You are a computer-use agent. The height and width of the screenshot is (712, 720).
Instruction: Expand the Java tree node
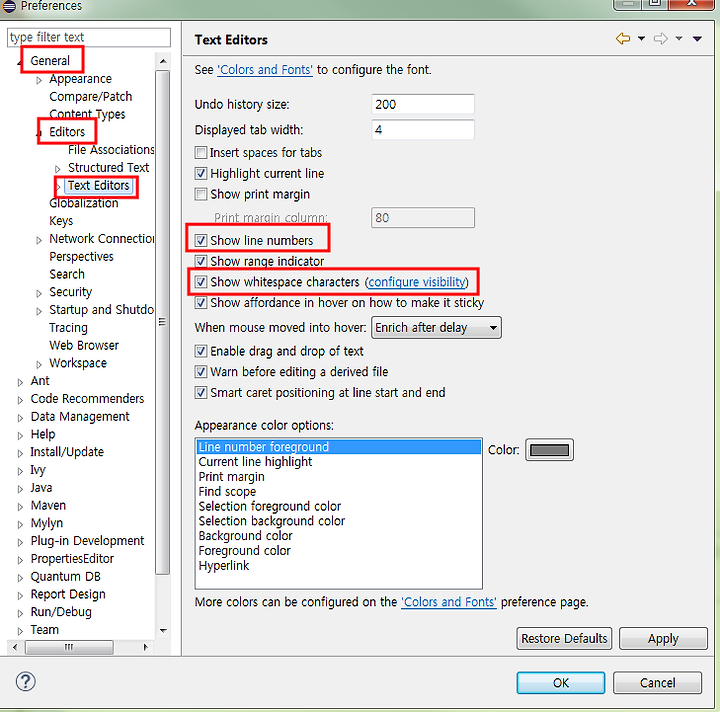[x=20, y=489]
